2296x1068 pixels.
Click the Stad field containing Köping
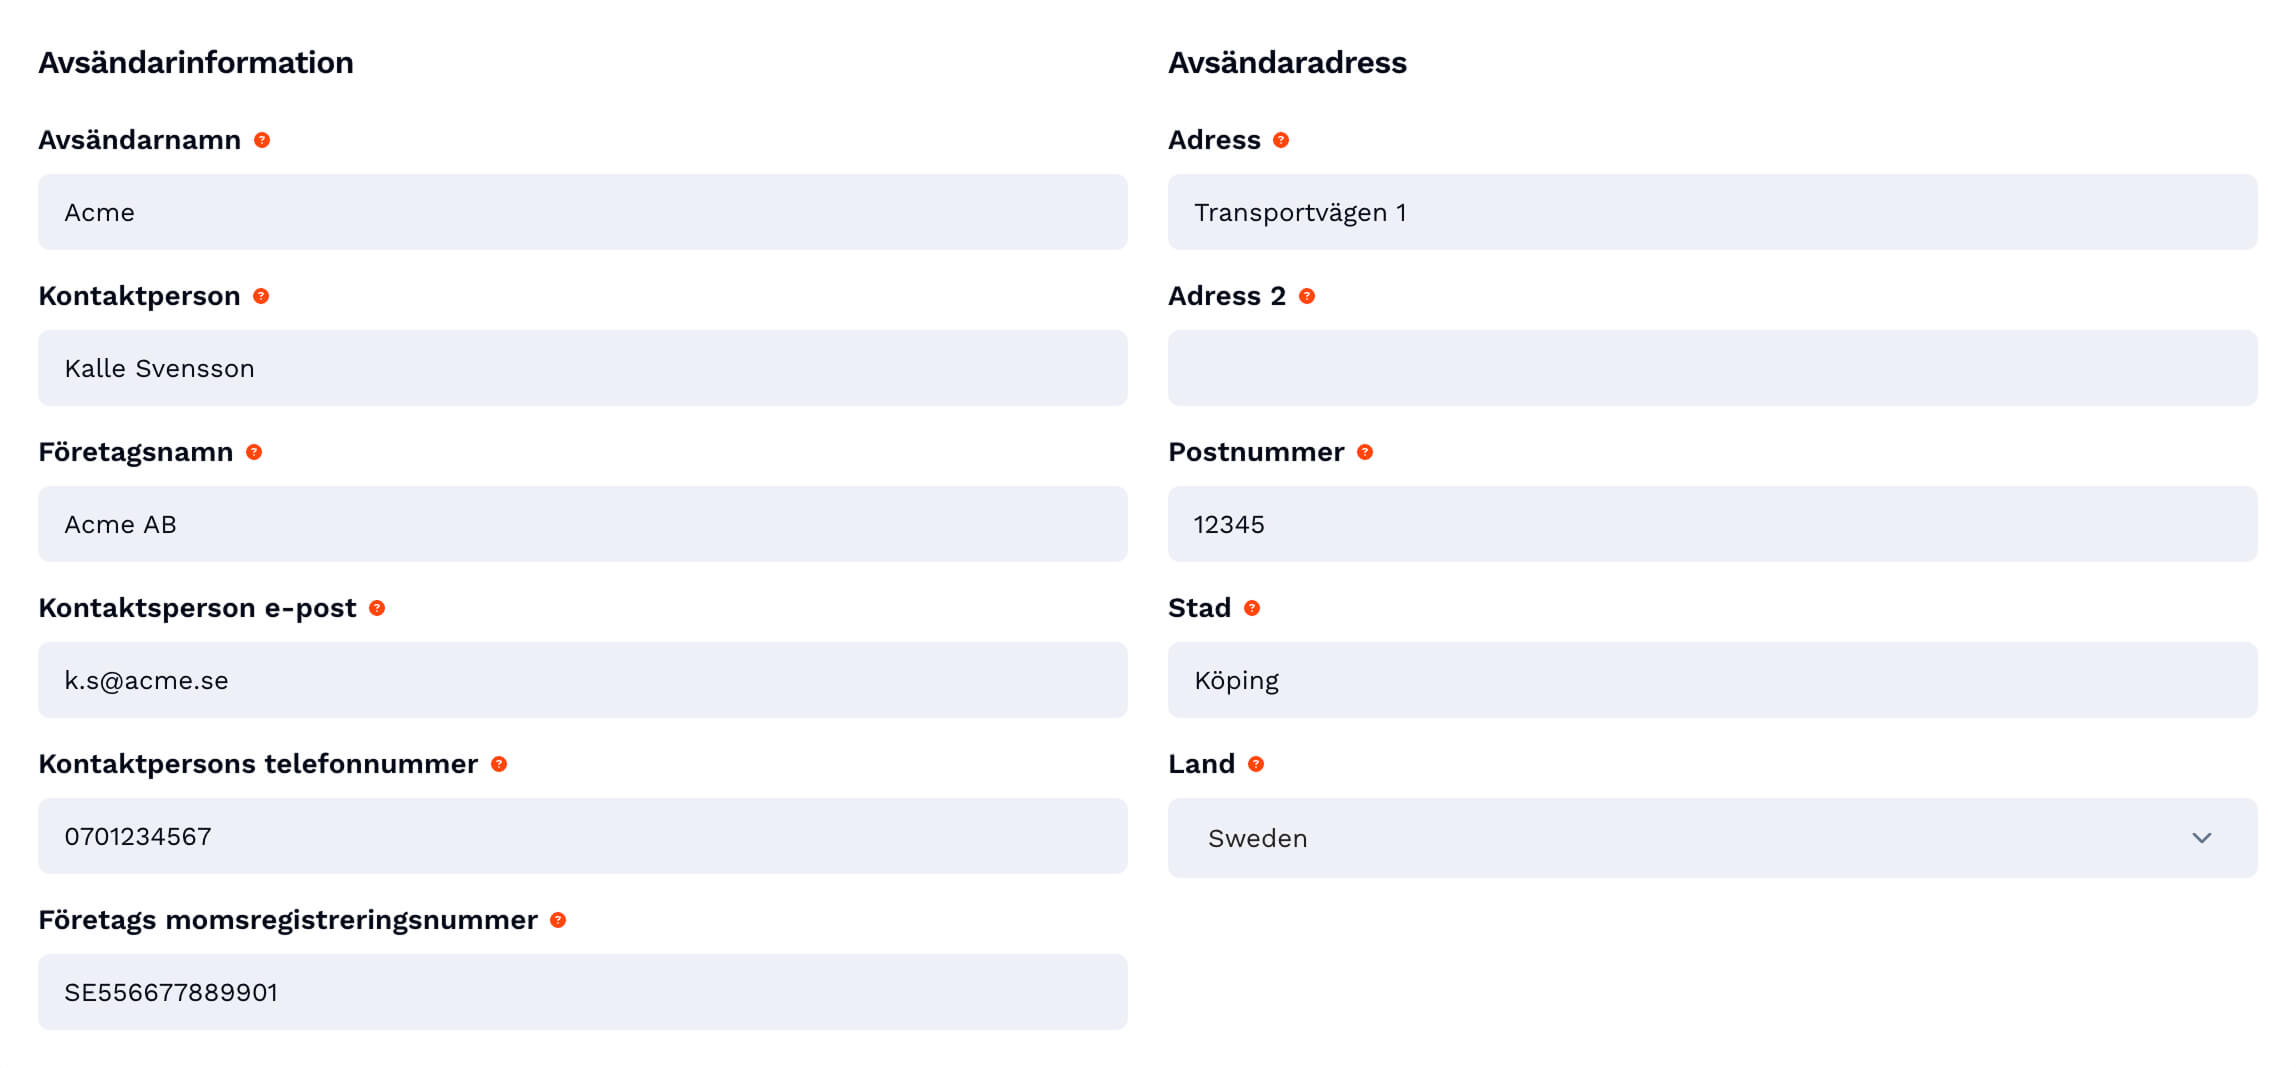tap(1712, 680)
